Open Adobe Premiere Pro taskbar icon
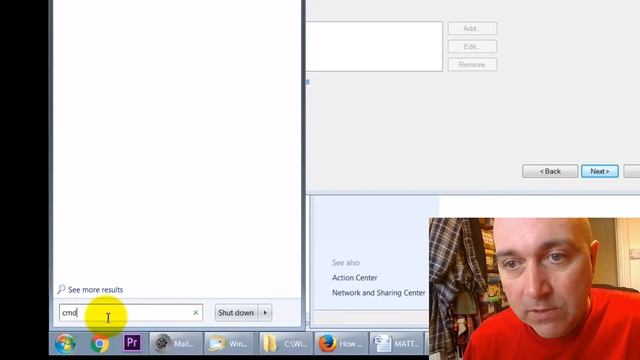640x360 pixels. (x=132, y=342)
